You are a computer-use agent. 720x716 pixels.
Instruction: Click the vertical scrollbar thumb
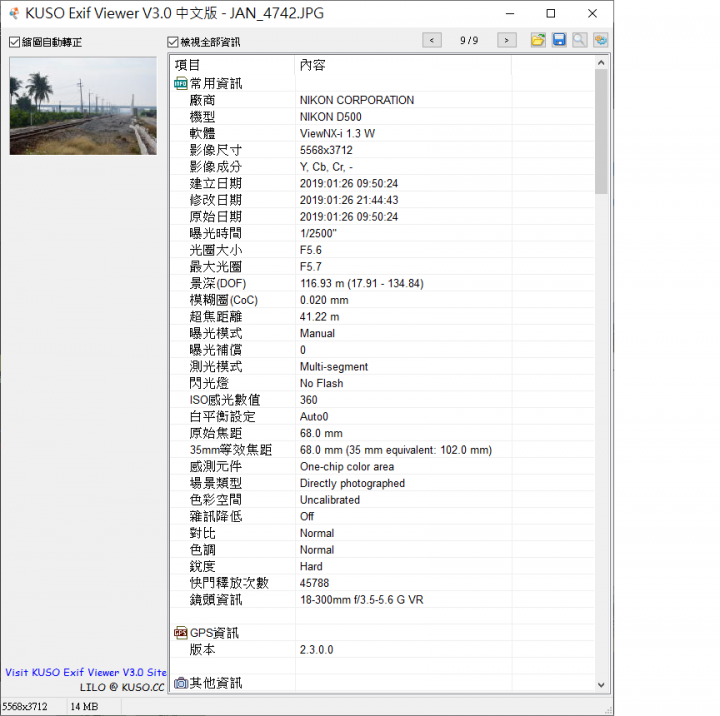click(601, 131)
